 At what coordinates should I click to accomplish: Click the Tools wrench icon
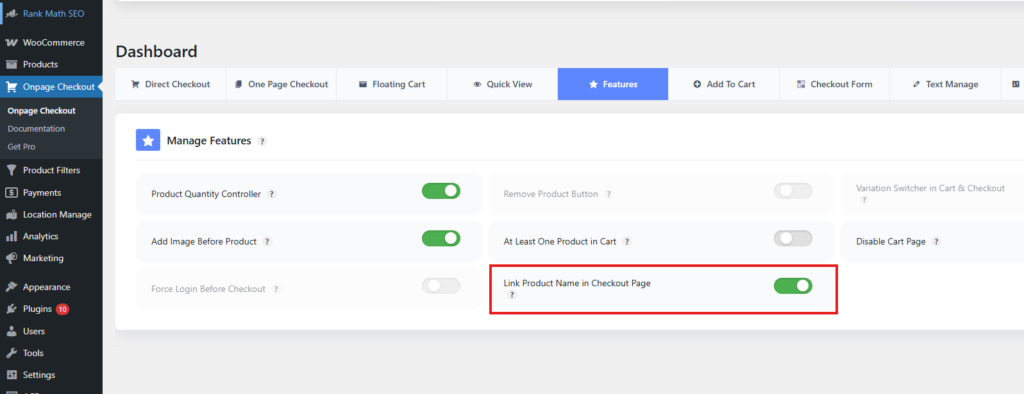[x=11, y=353]
